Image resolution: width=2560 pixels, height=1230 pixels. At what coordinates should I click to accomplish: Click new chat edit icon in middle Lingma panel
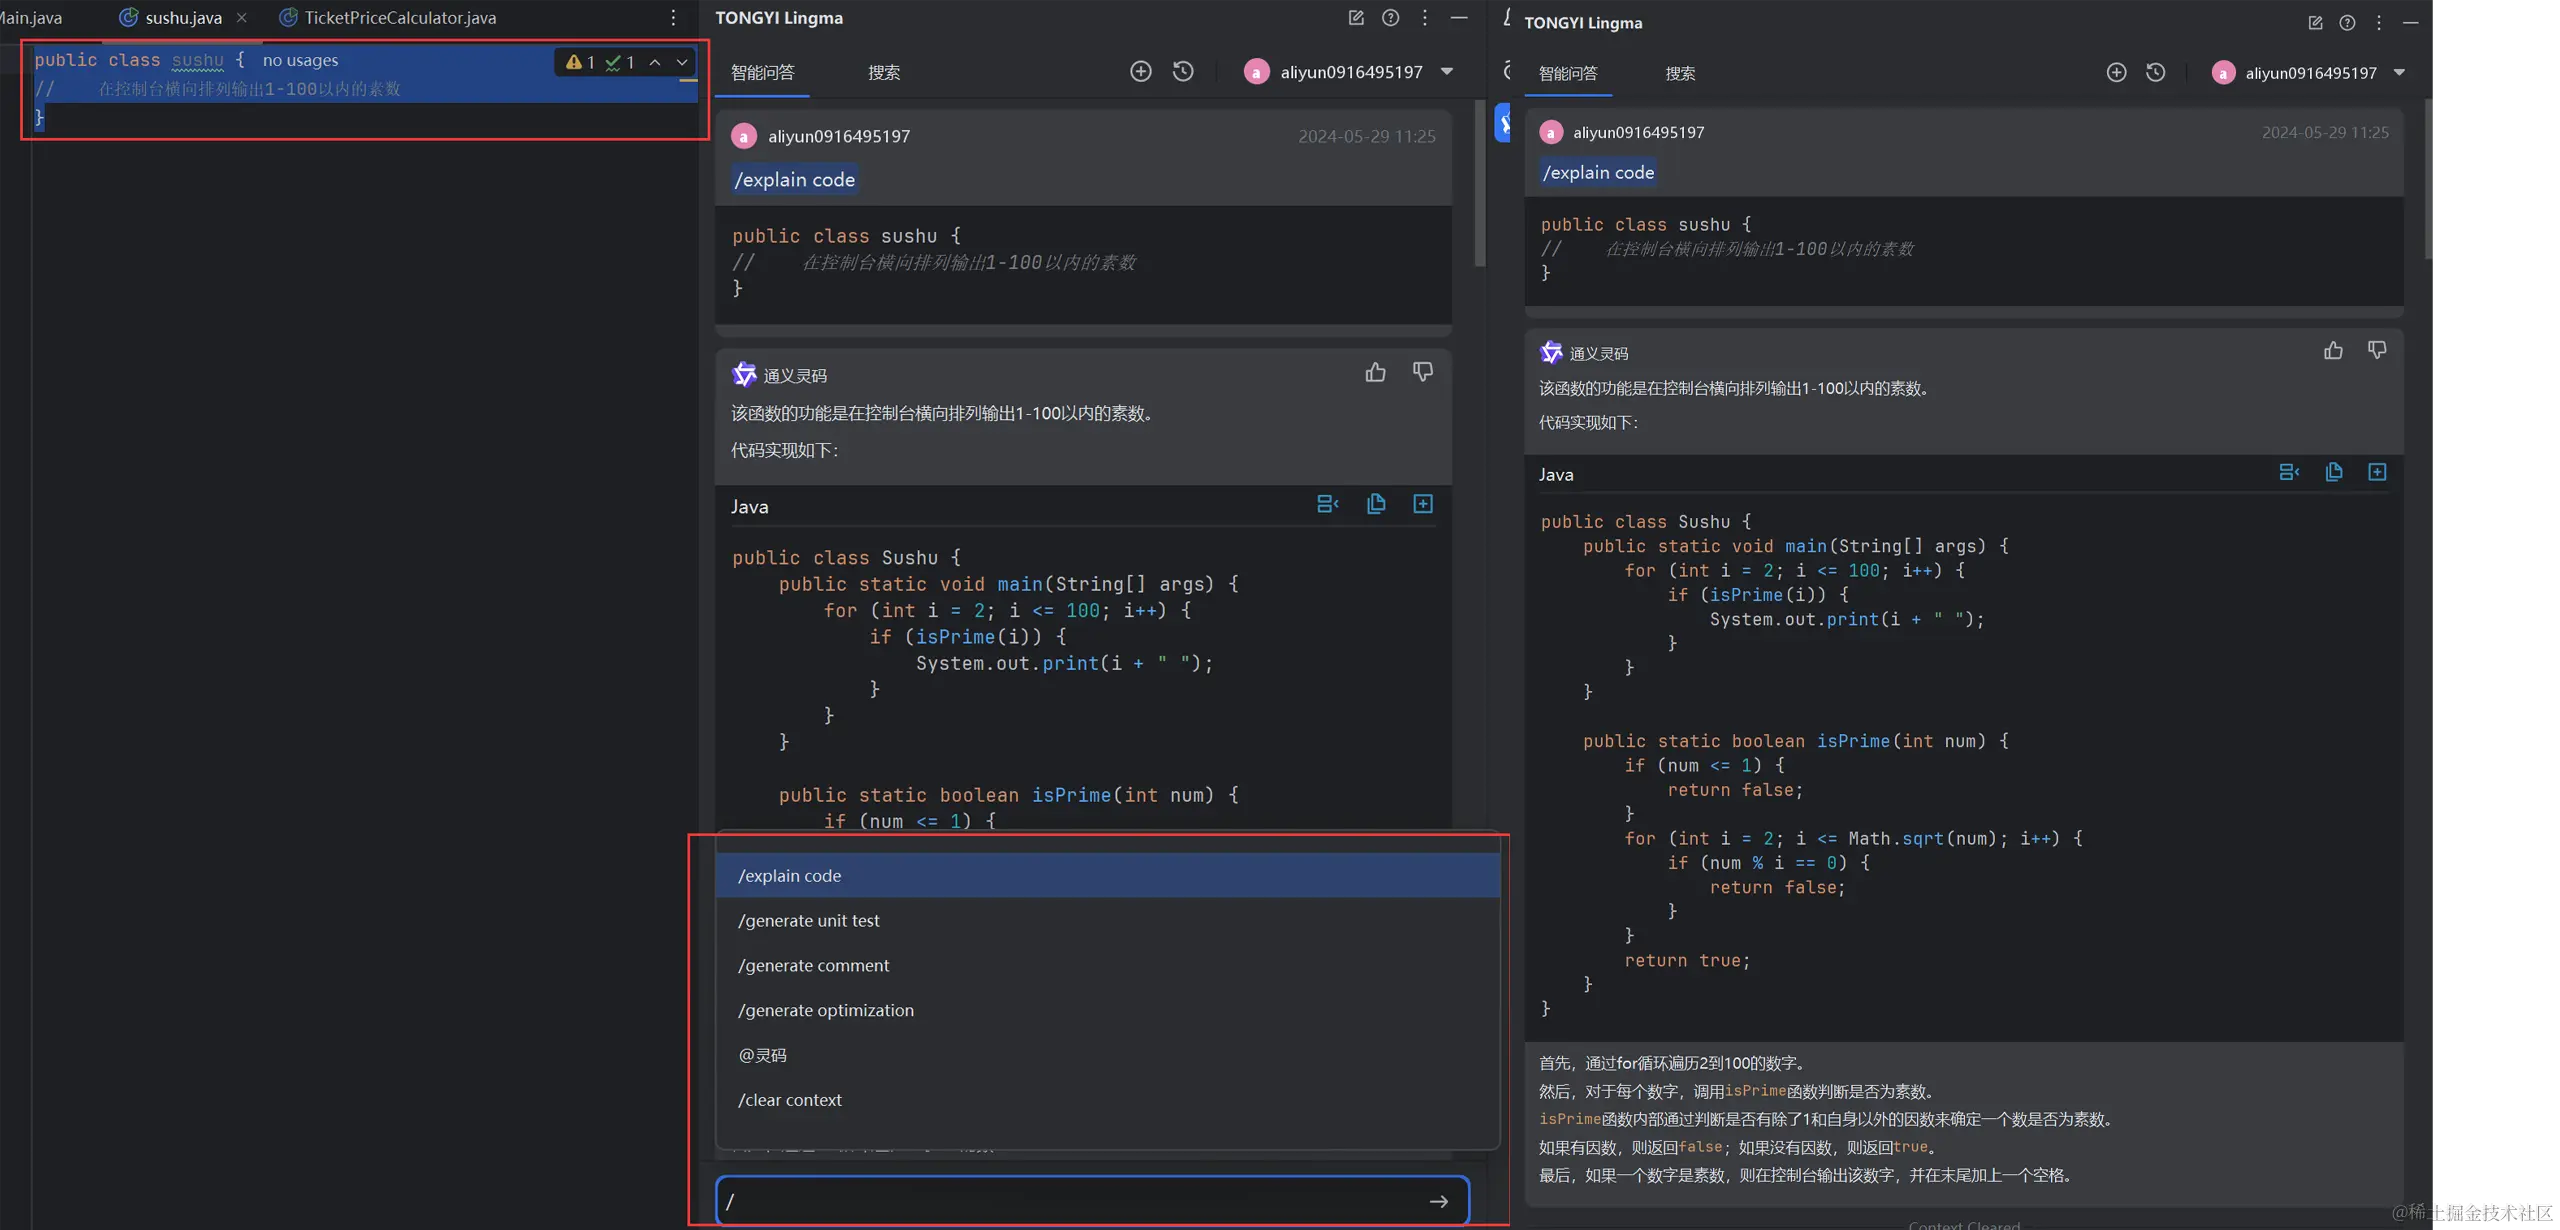click(x=1356, y=18)
